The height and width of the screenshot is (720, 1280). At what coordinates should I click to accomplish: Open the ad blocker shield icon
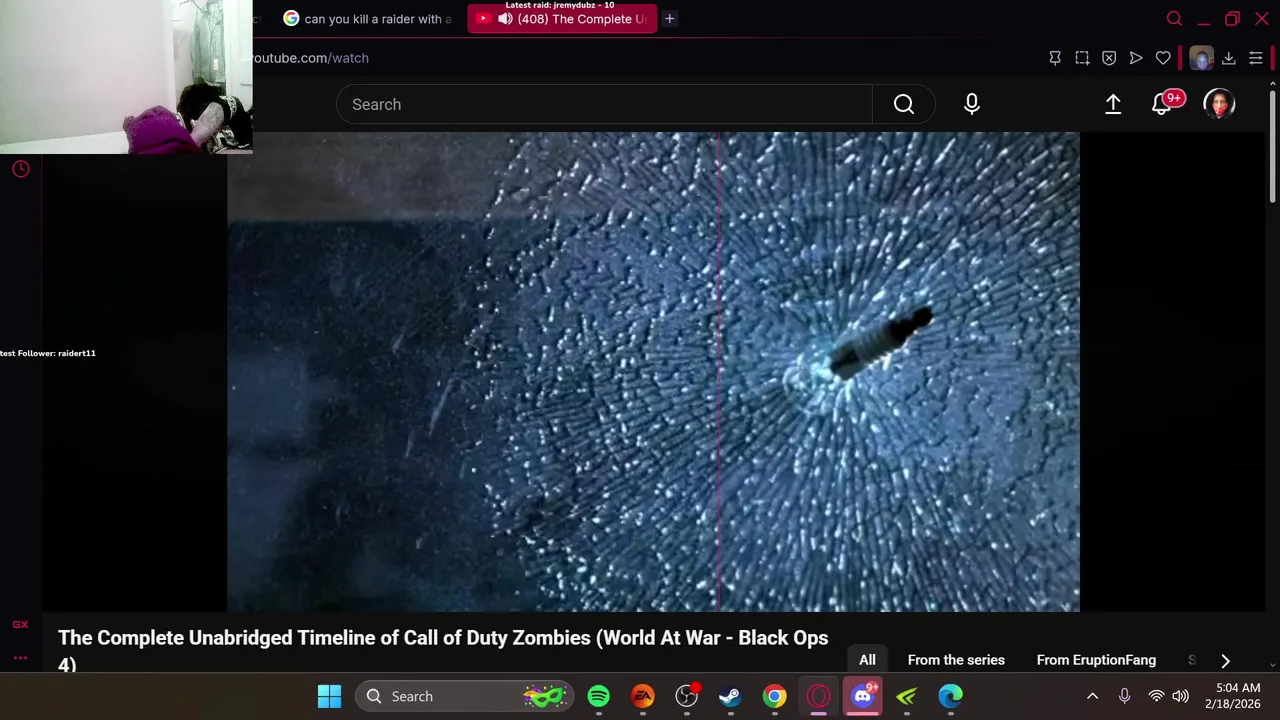point(1109,58)
